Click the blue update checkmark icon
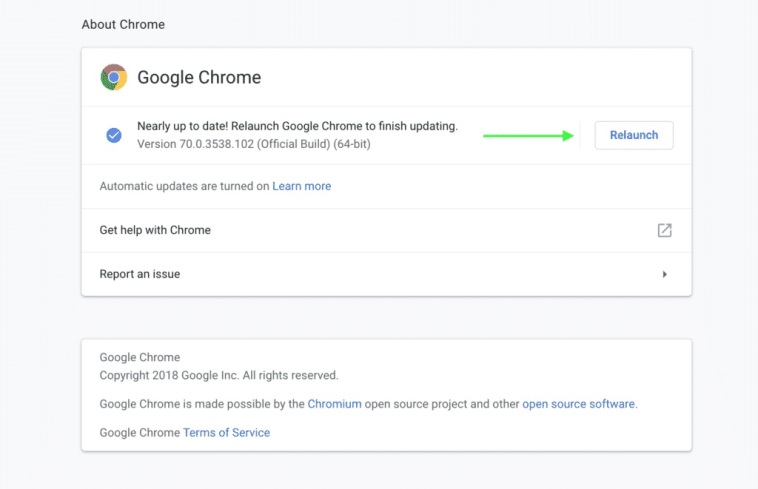 114,135
